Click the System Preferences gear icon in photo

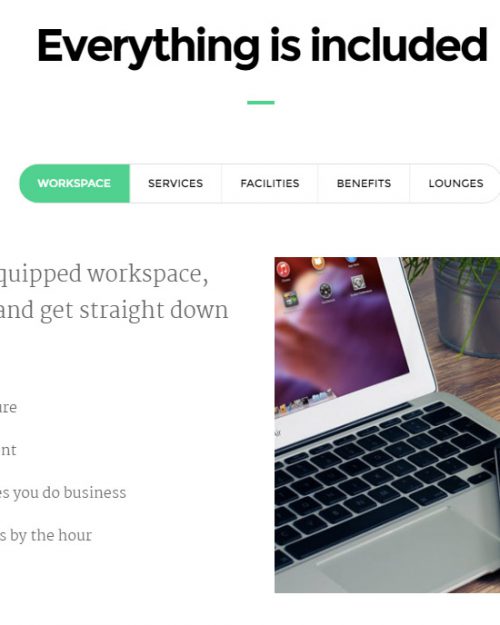358,283
